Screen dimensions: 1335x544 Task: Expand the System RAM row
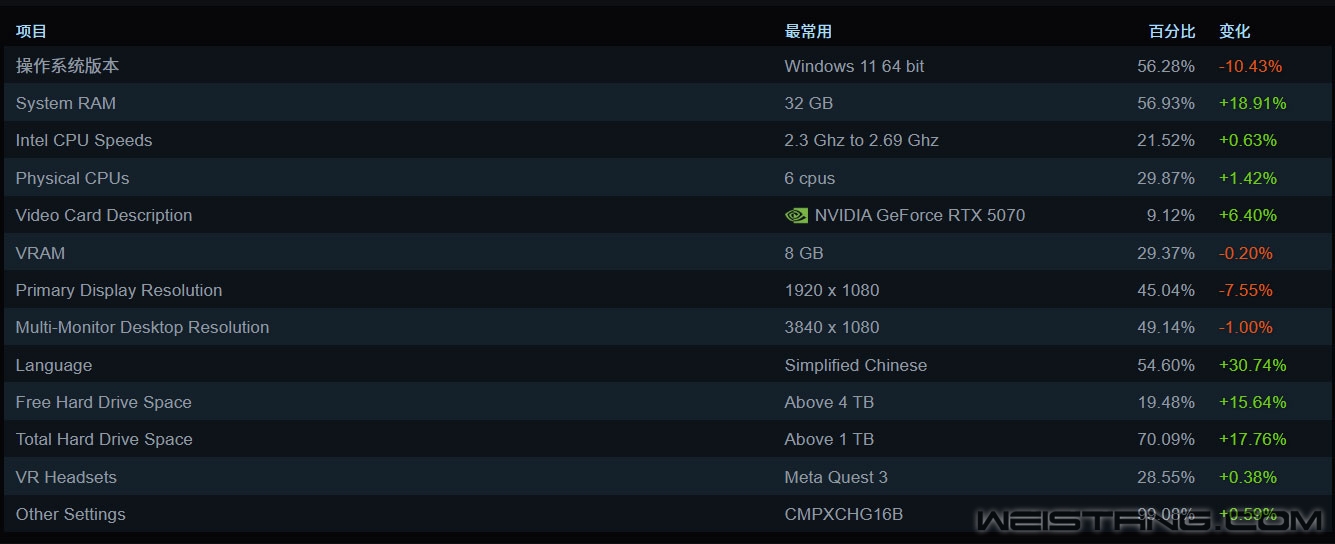[x=66, y=103]
